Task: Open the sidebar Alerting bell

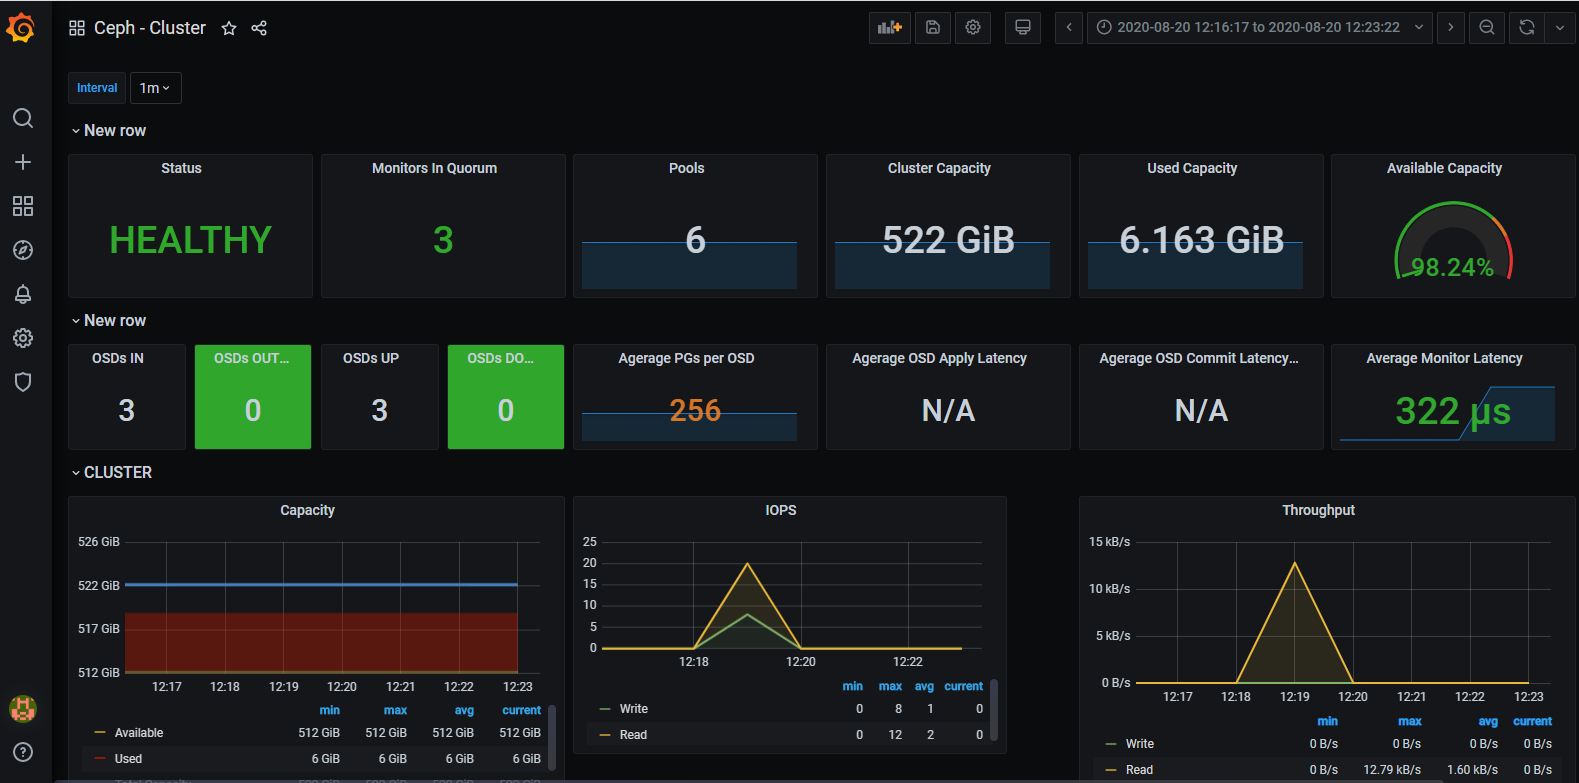Action: point(23,294)
